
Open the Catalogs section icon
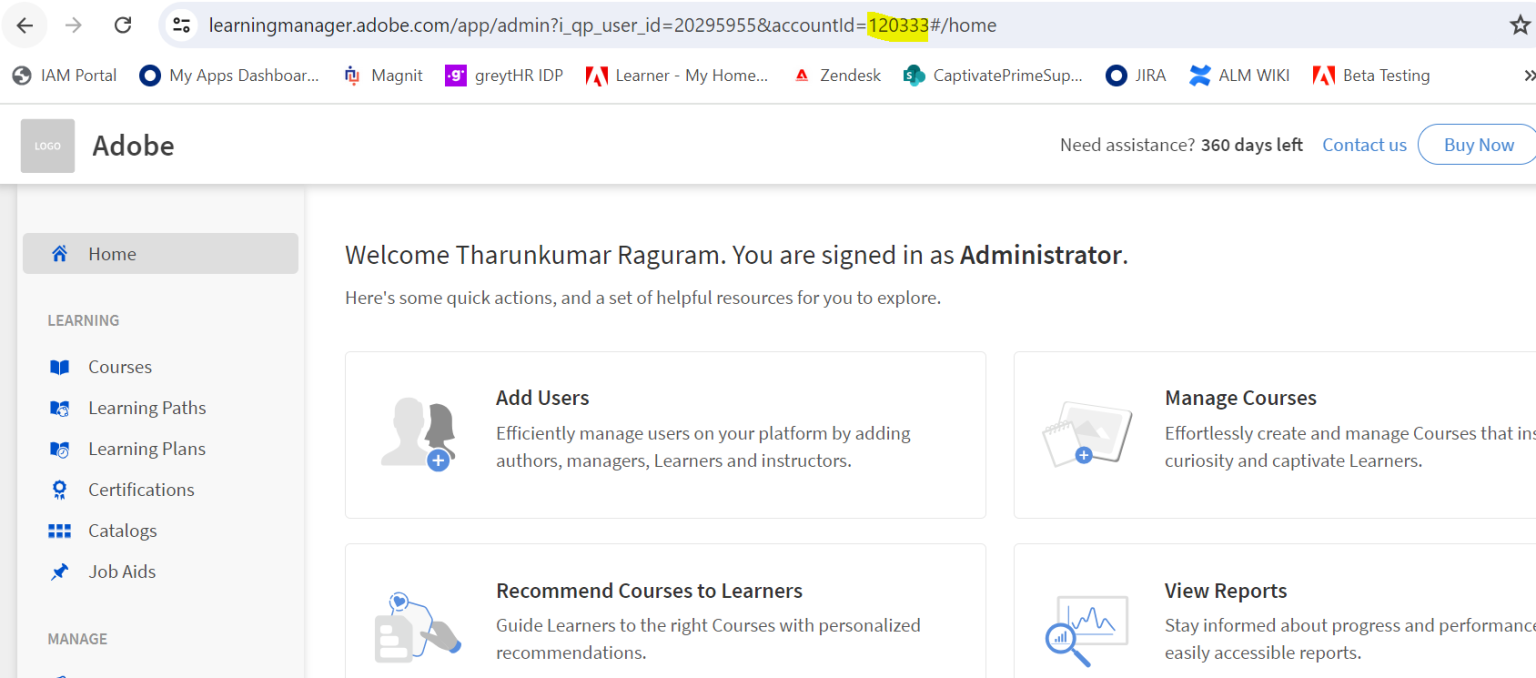(60, 530)
